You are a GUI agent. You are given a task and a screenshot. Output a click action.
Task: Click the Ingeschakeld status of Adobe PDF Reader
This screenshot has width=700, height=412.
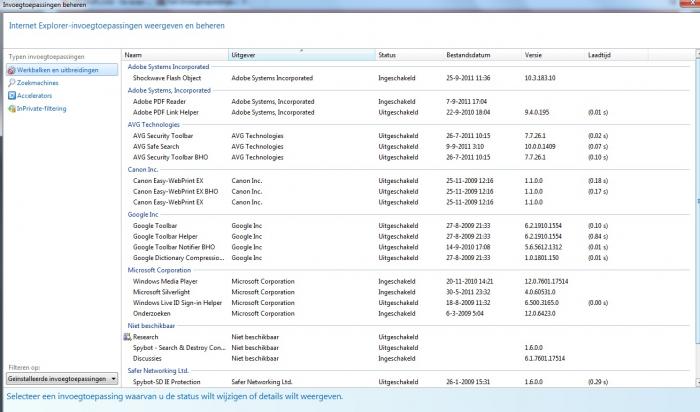click(397, 102)
